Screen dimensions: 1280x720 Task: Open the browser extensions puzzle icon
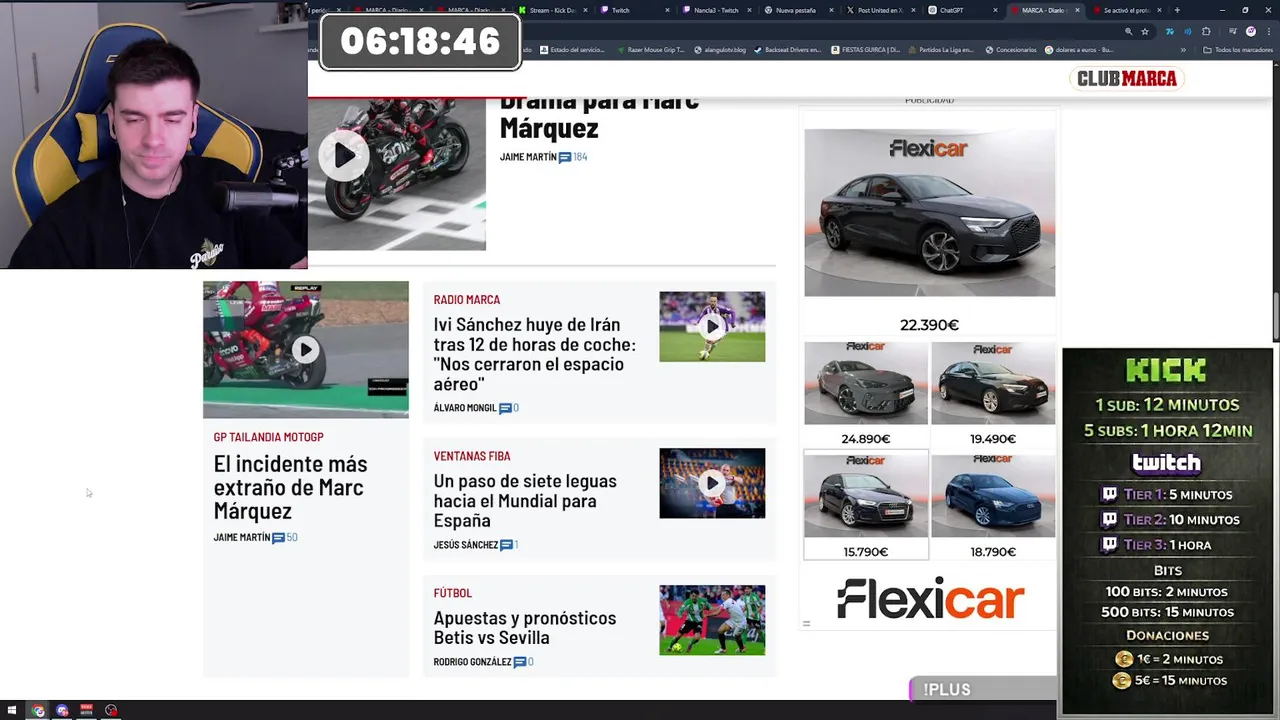[1206, 31]
